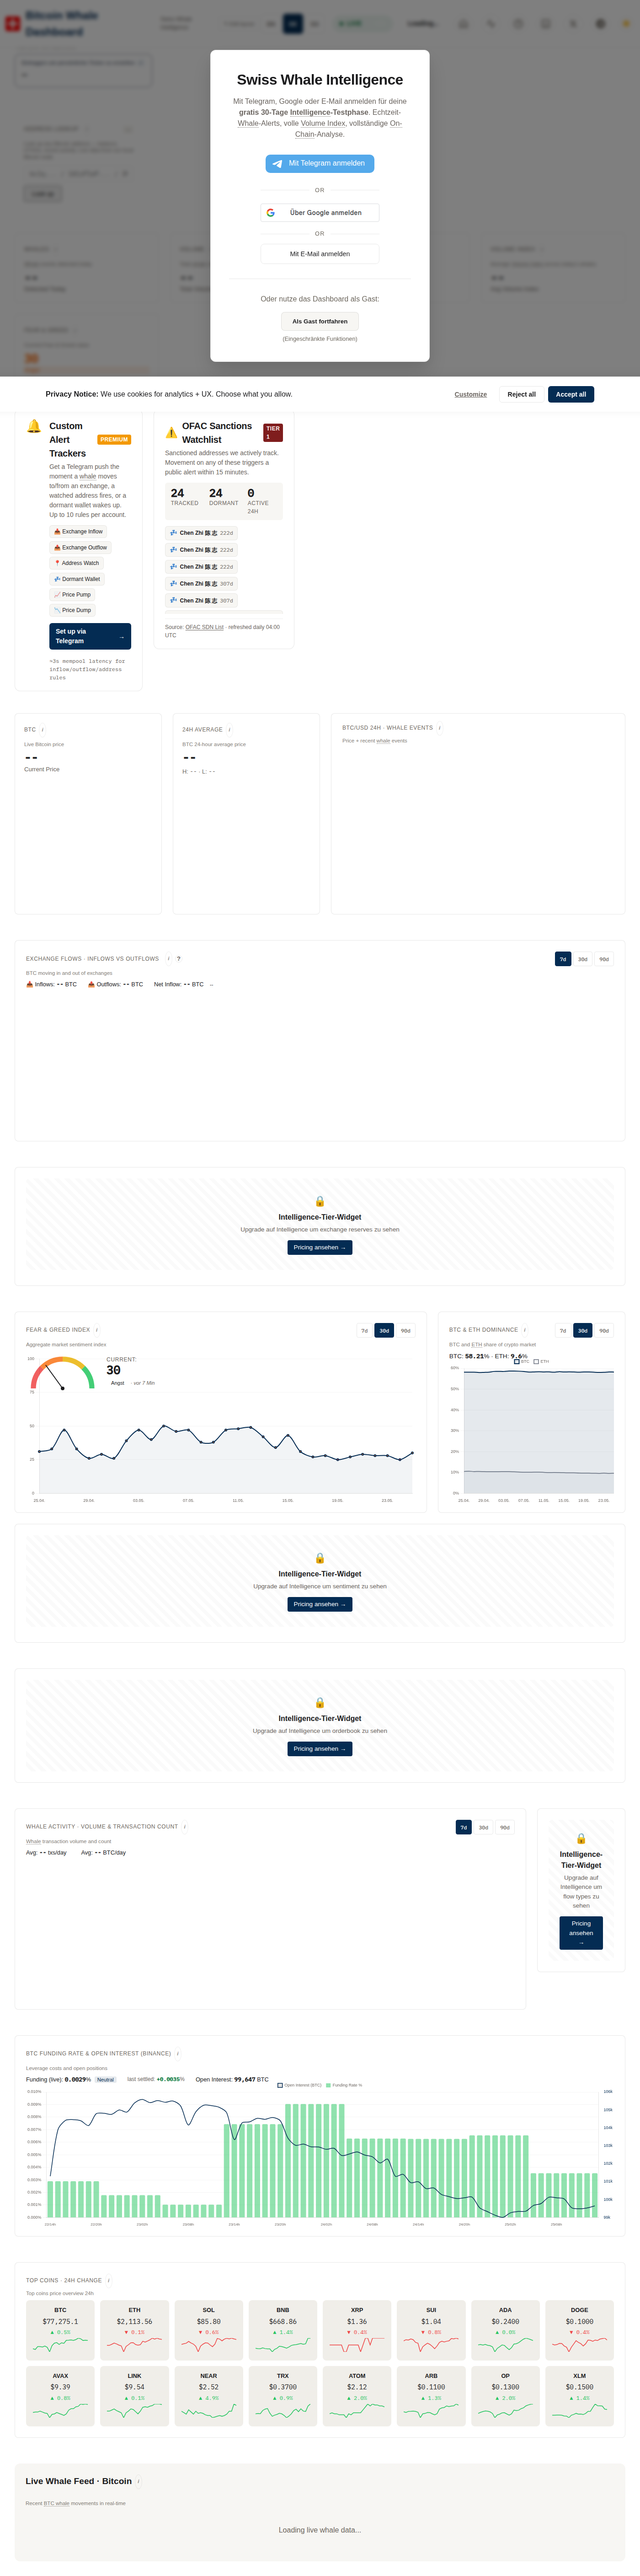The image size is (640, 2576).
Task: Open info icon beside BTC/USD 24H Whale Events
Action: [x=440, y=728]
